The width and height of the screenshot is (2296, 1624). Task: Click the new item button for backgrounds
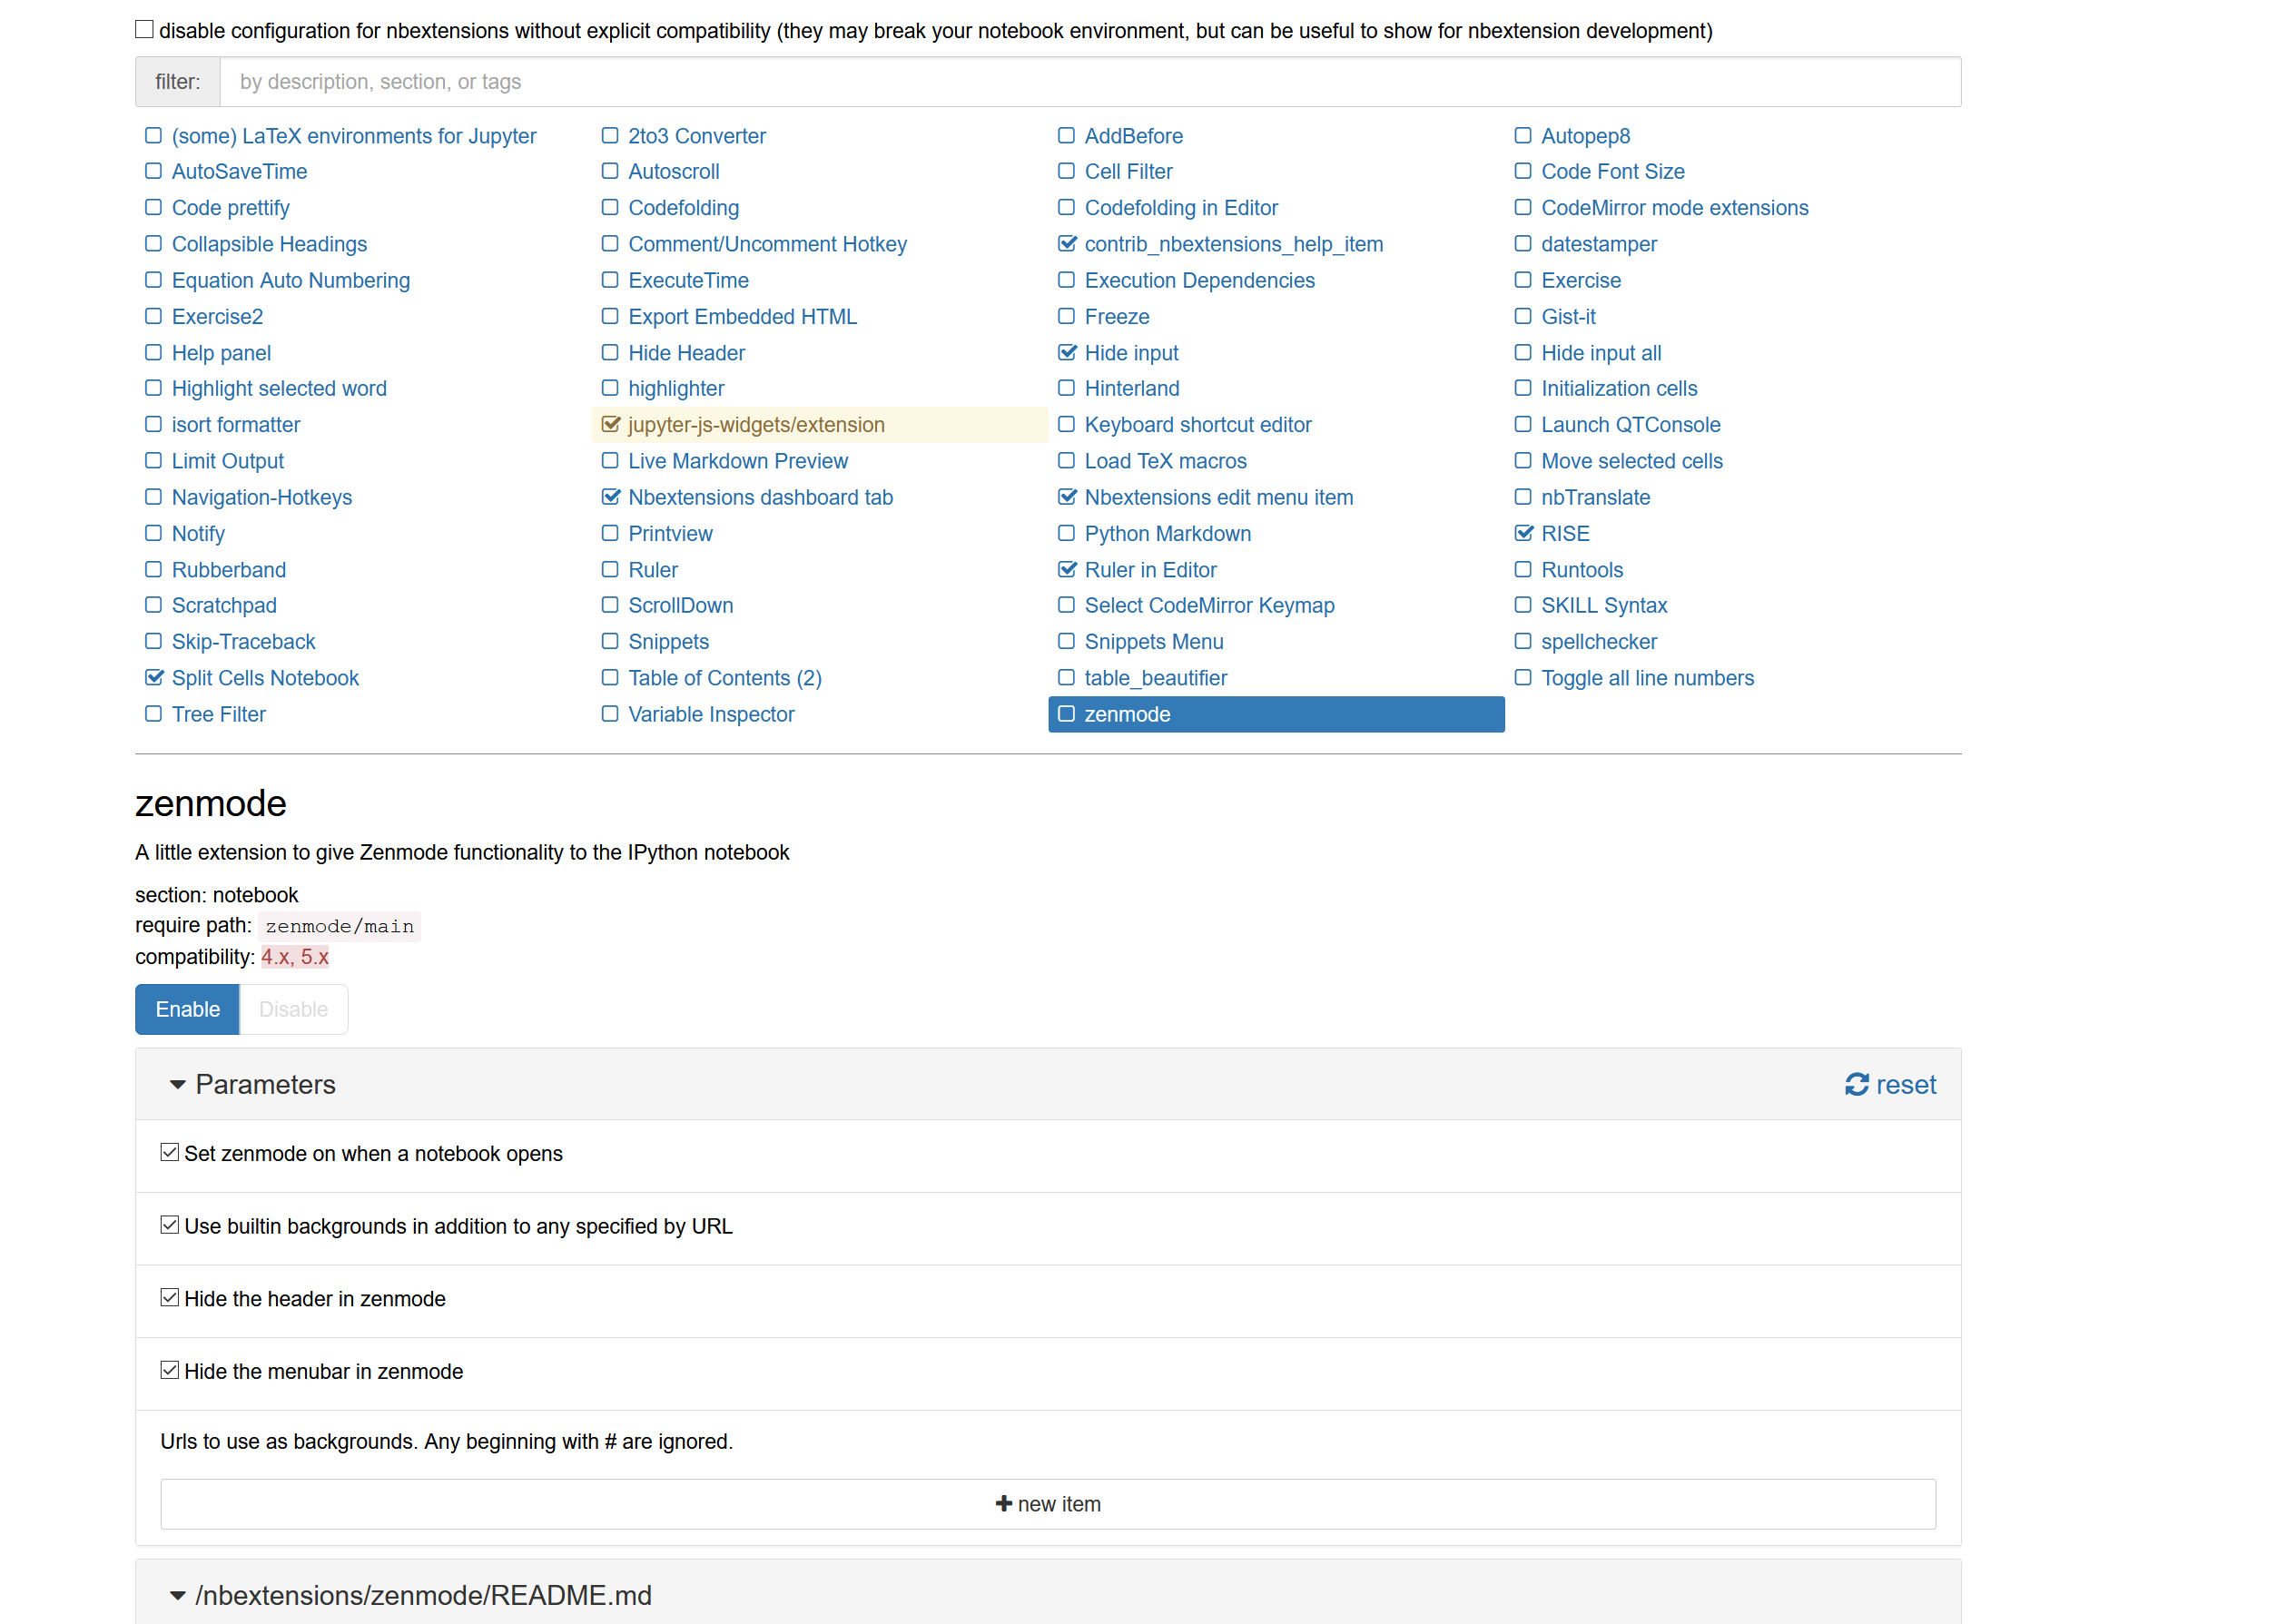click(1048, 1504)
